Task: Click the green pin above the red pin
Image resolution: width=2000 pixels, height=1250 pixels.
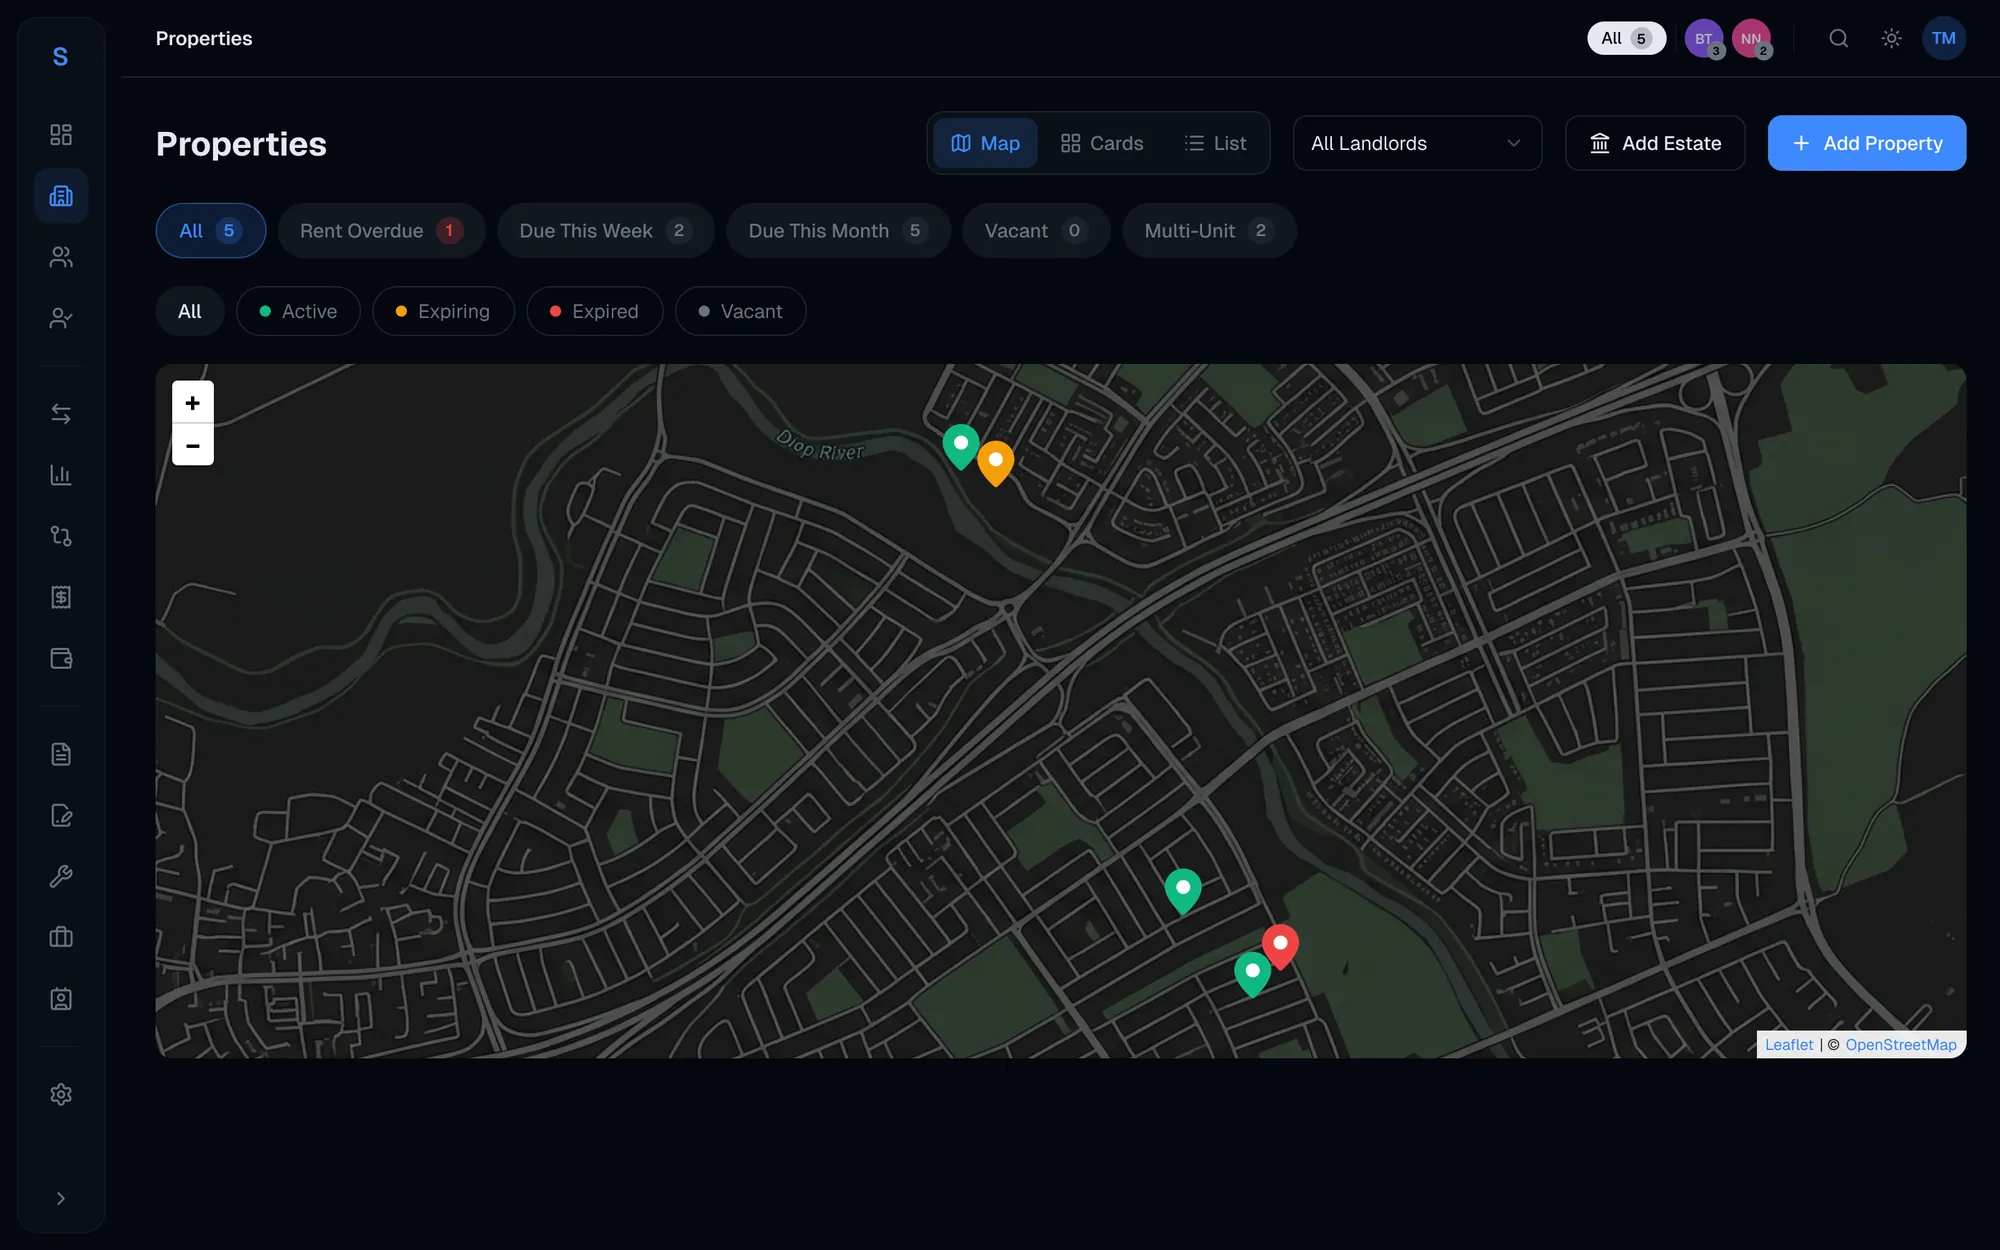Action: click(x=1183, y=889)
